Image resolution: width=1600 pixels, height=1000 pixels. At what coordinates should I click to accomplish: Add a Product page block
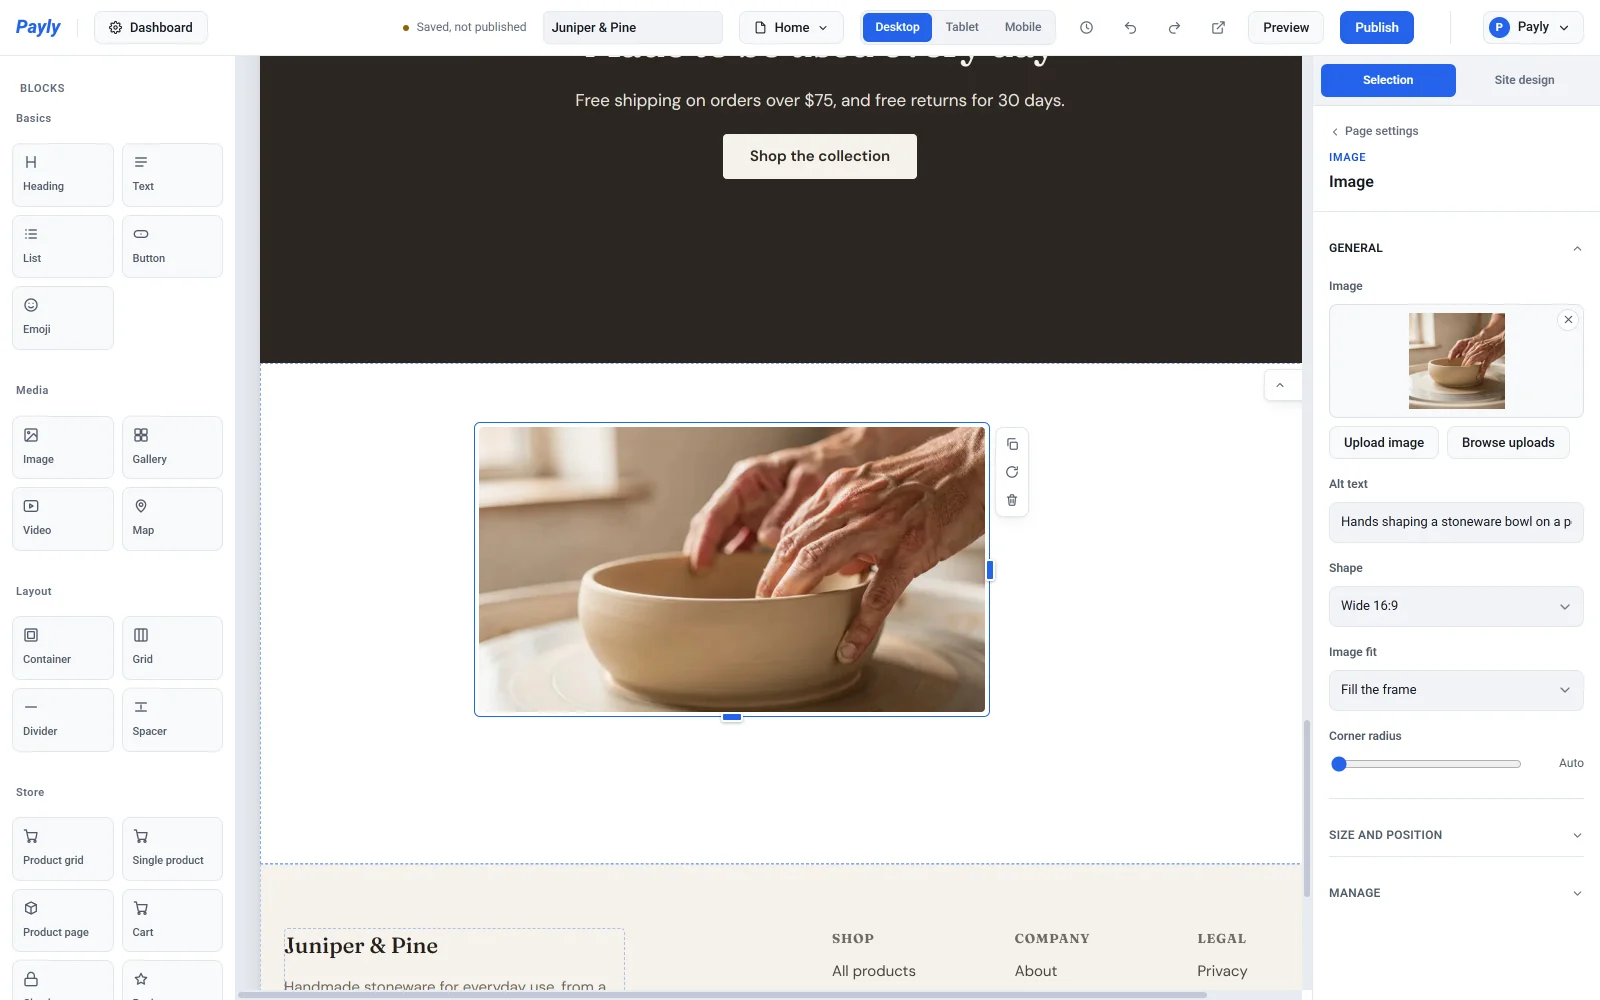tap(63, 920)
